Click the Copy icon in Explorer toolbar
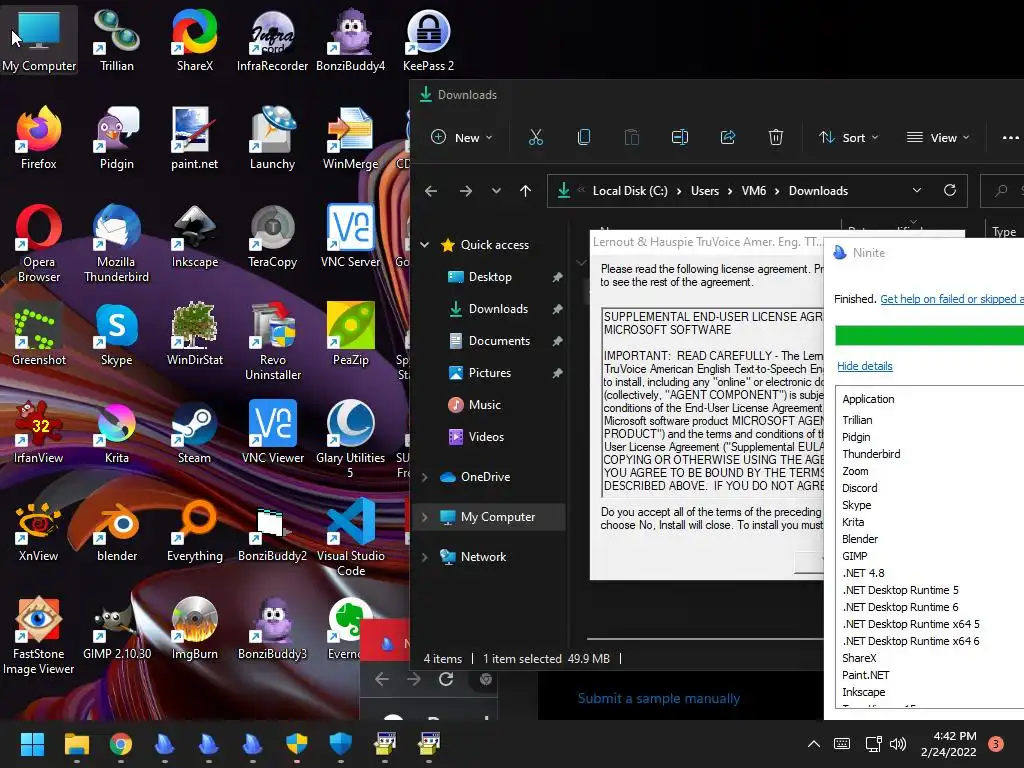 [x=584, y=137]
